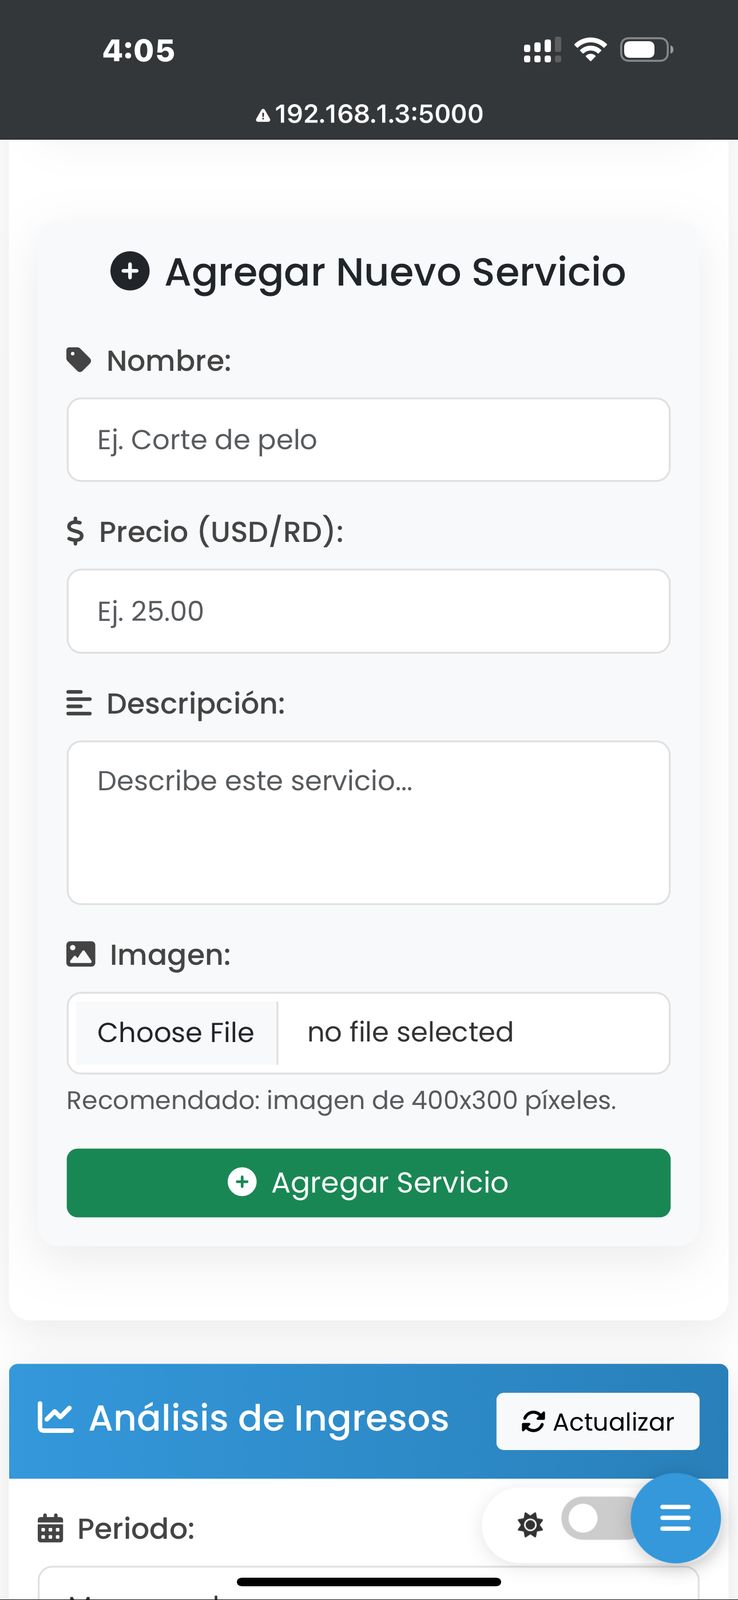Click the plus circle icon beside Agregar Nuevo Servicio

point(130,271)
